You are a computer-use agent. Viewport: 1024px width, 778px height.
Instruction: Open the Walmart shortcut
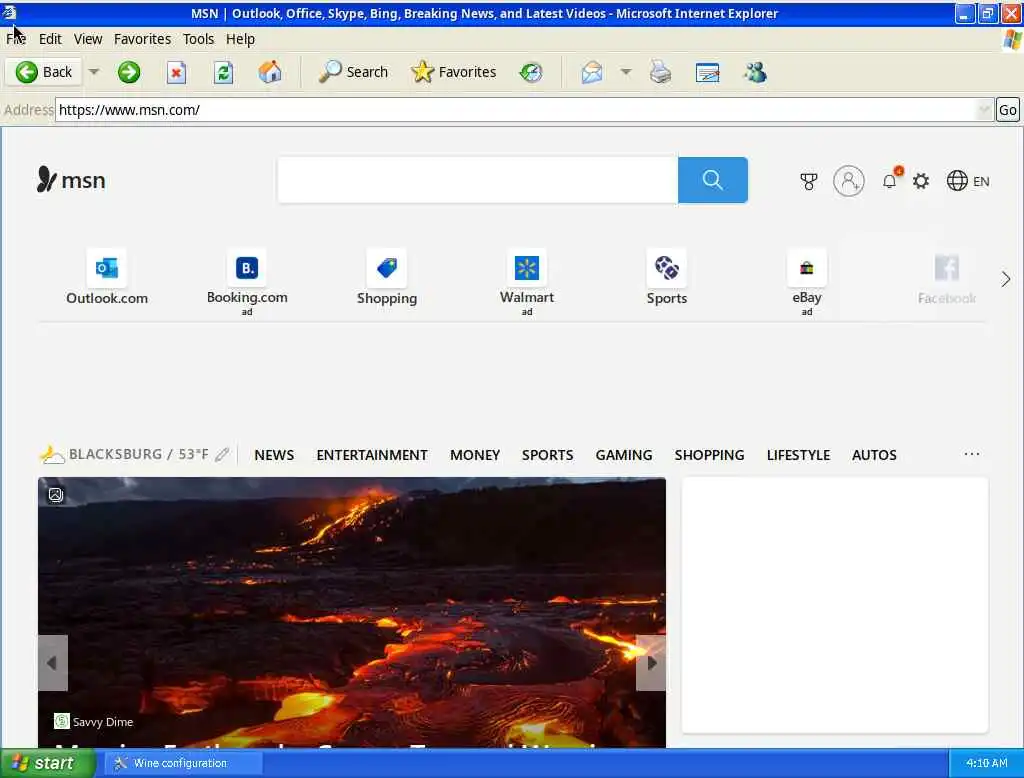526,282
